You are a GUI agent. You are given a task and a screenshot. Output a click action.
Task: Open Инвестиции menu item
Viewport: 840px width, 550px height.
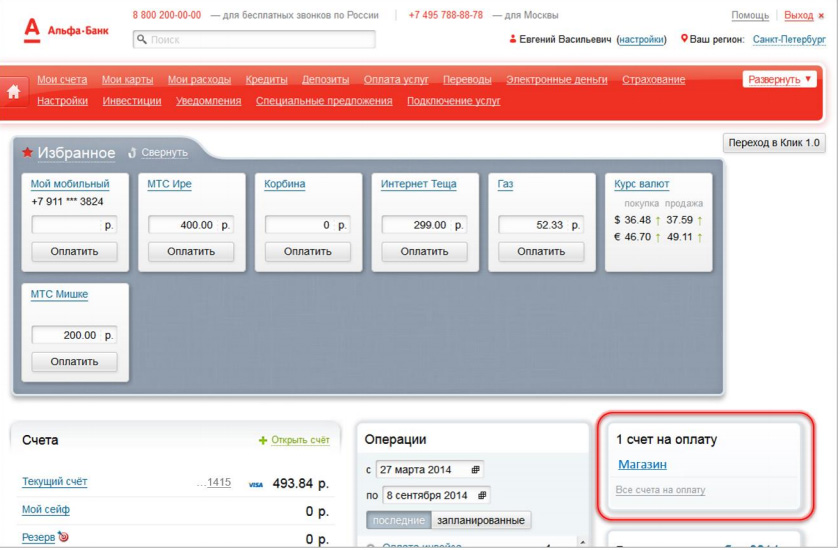click(132, 101)
